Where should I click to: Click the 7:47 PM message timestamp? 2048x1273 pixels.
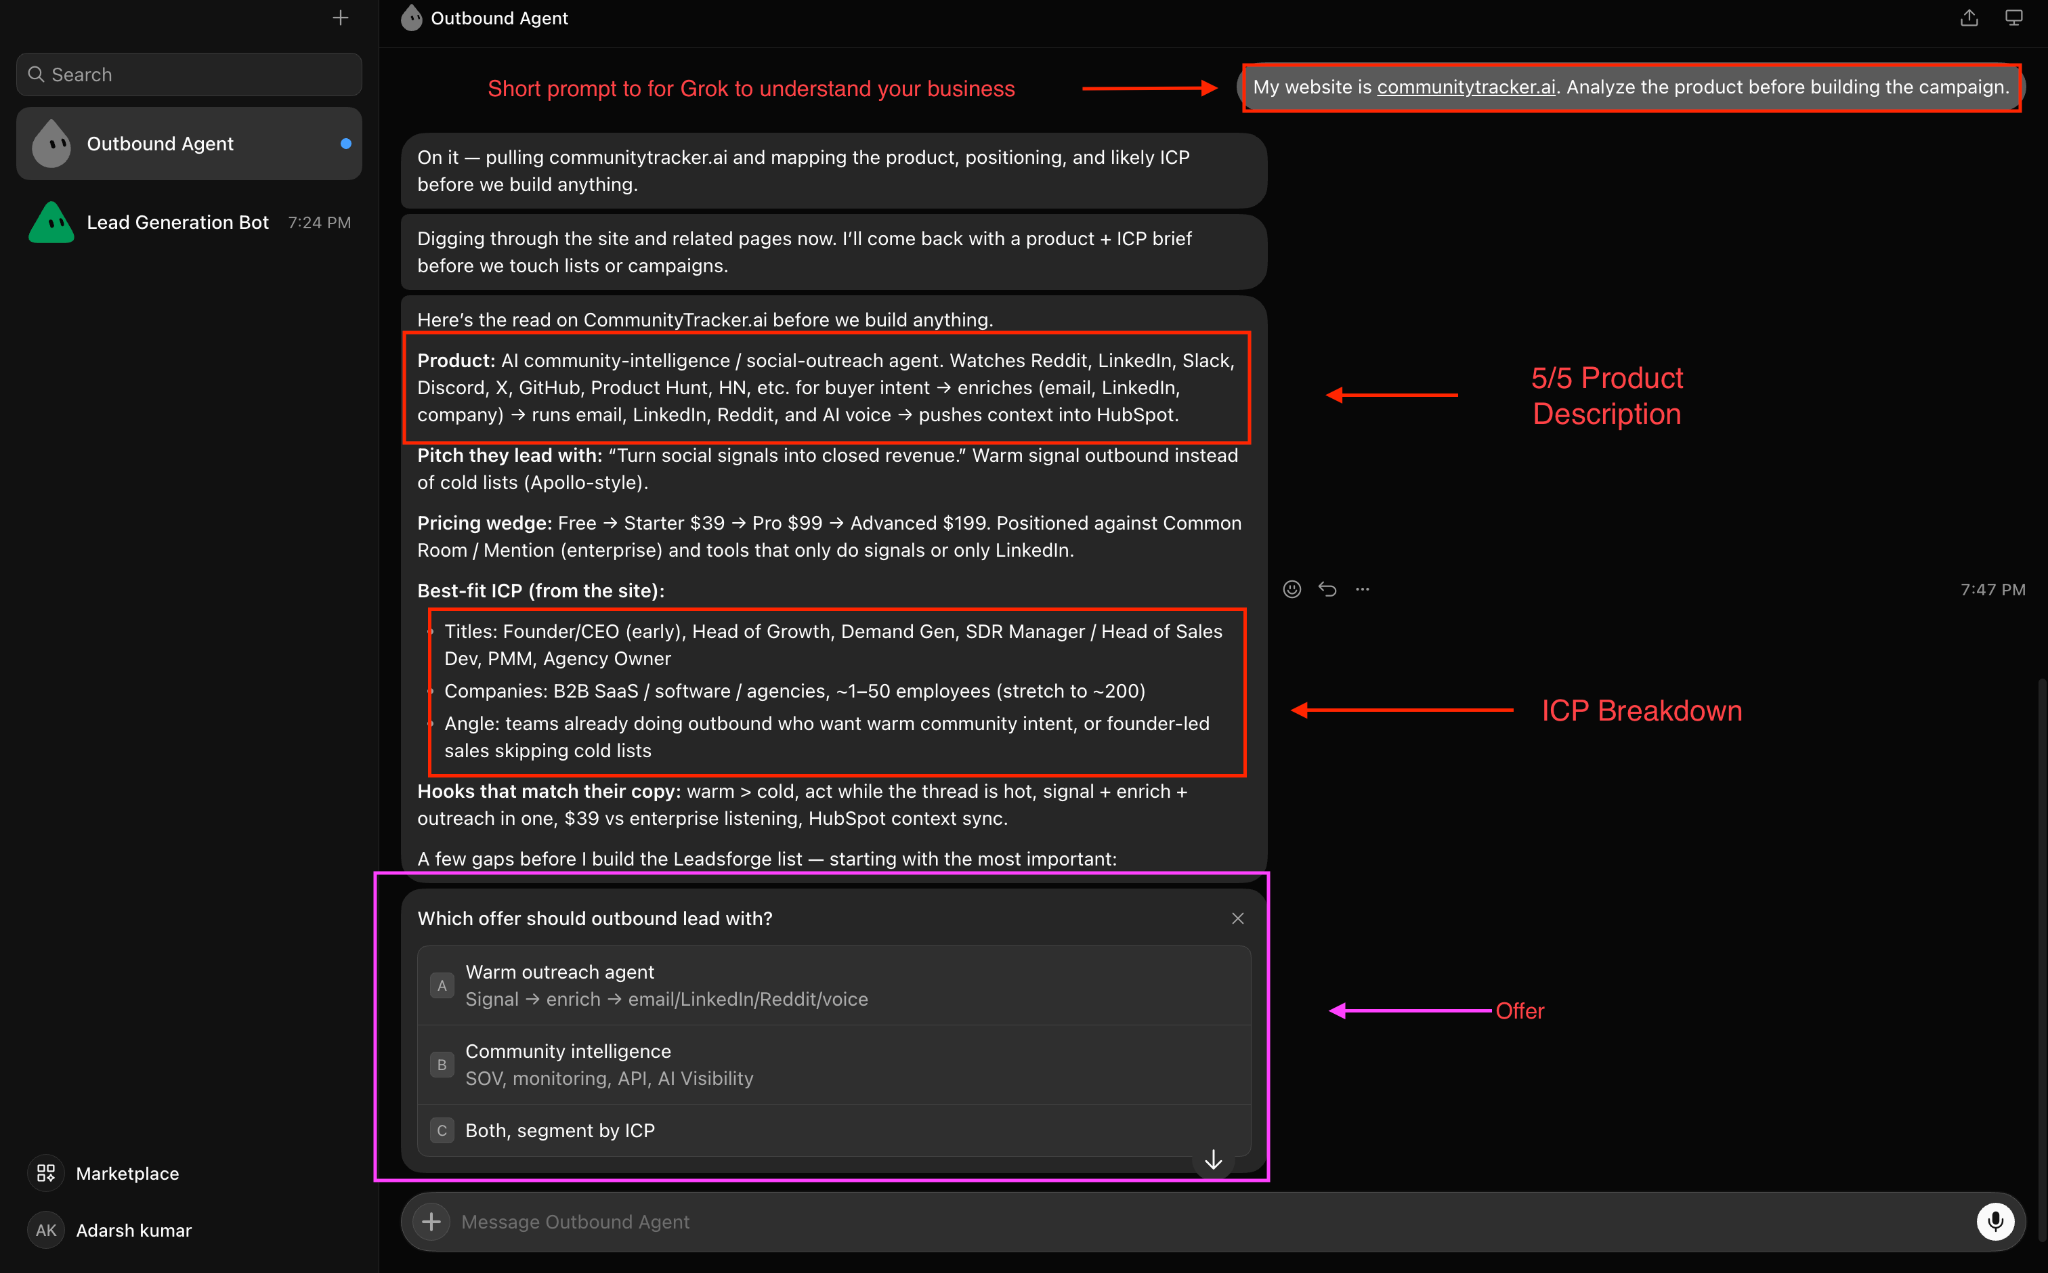pyautogui.click(x=1992, y=589)
